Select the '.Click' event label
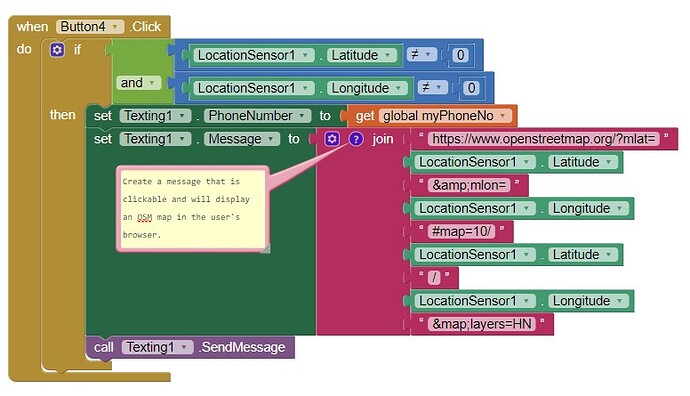 [145, 27]
